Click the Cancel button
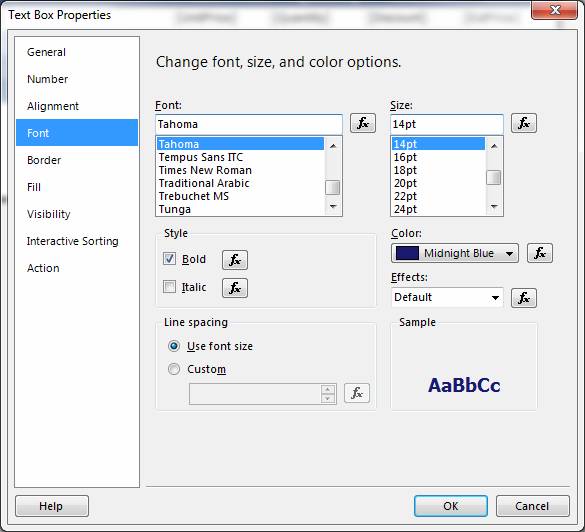Image resolution: width=585 pixels, height=532 pixels. (x=532, y=506)
